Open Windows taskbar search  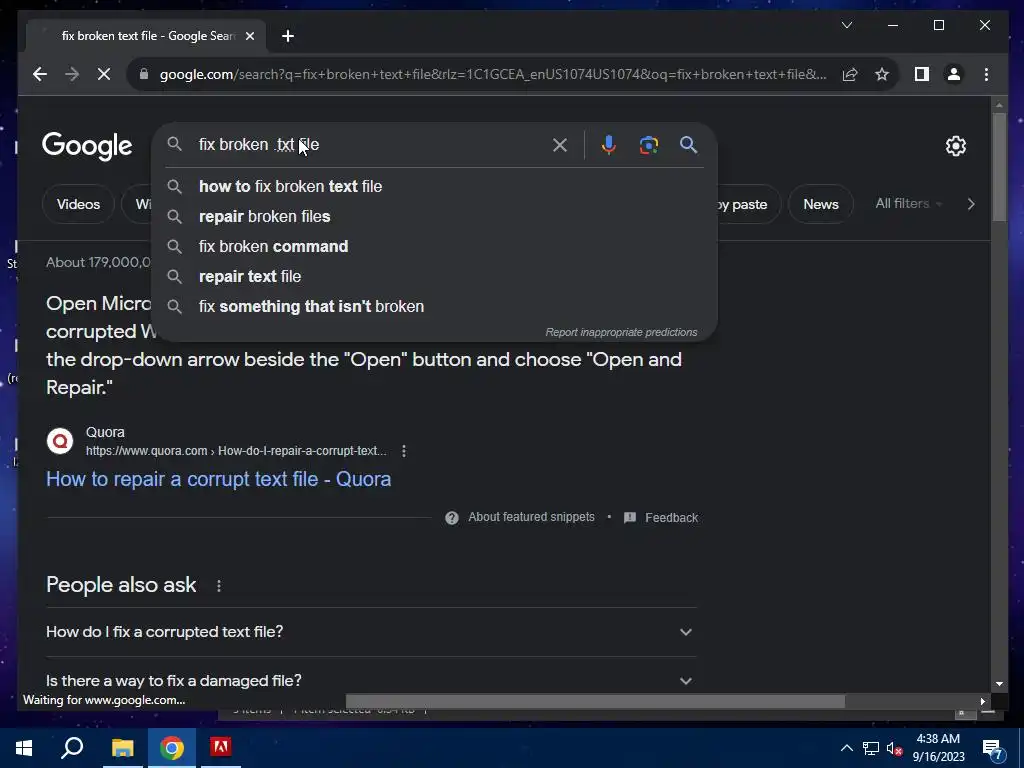pyautogui.click(x=72, y=748)
